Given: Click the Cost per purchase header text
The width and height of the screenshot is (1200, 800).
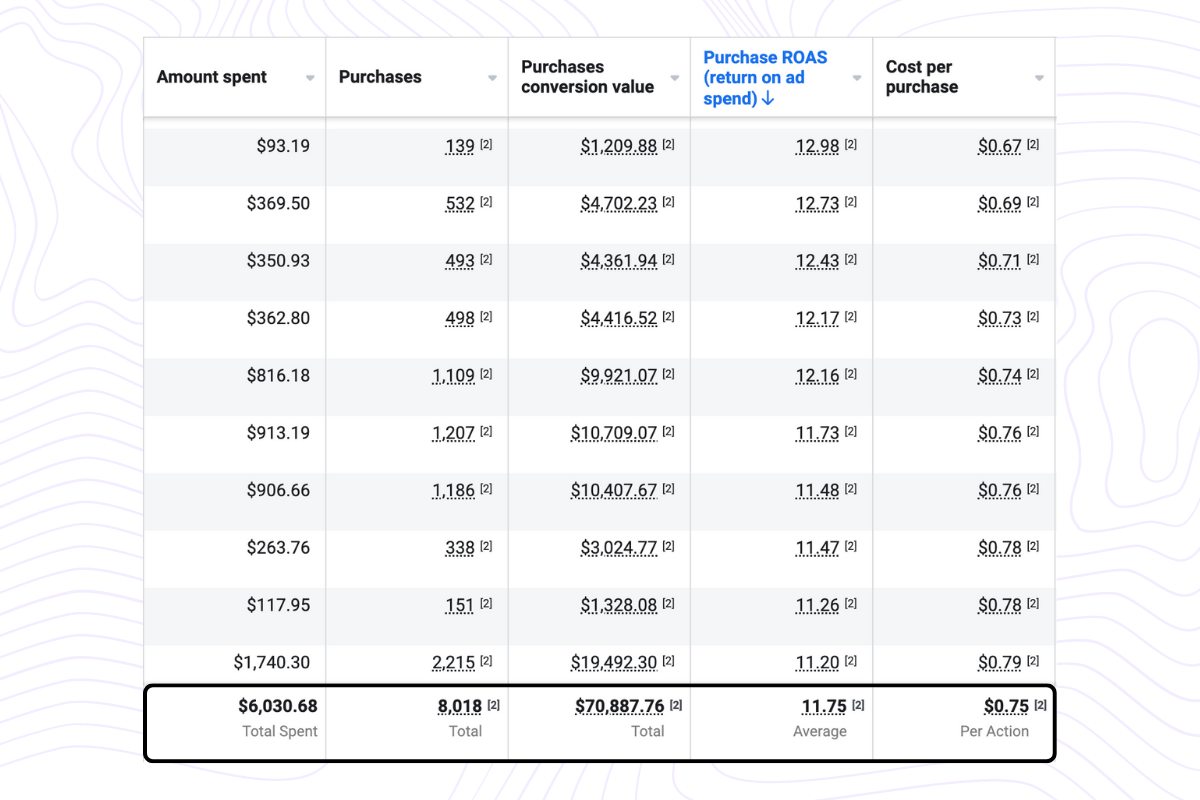Looking at the screenshot, I should click(921, 77).
